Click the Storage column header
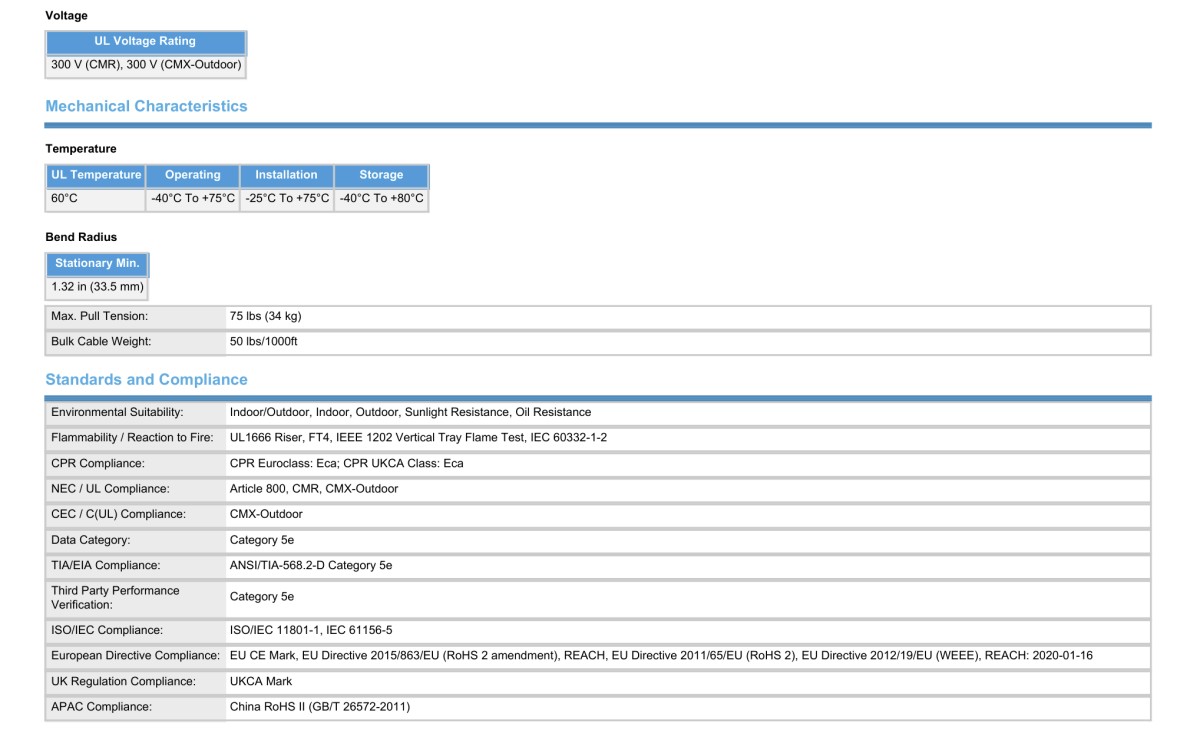This screenshot has width=1200, height=730. (381, 175)
